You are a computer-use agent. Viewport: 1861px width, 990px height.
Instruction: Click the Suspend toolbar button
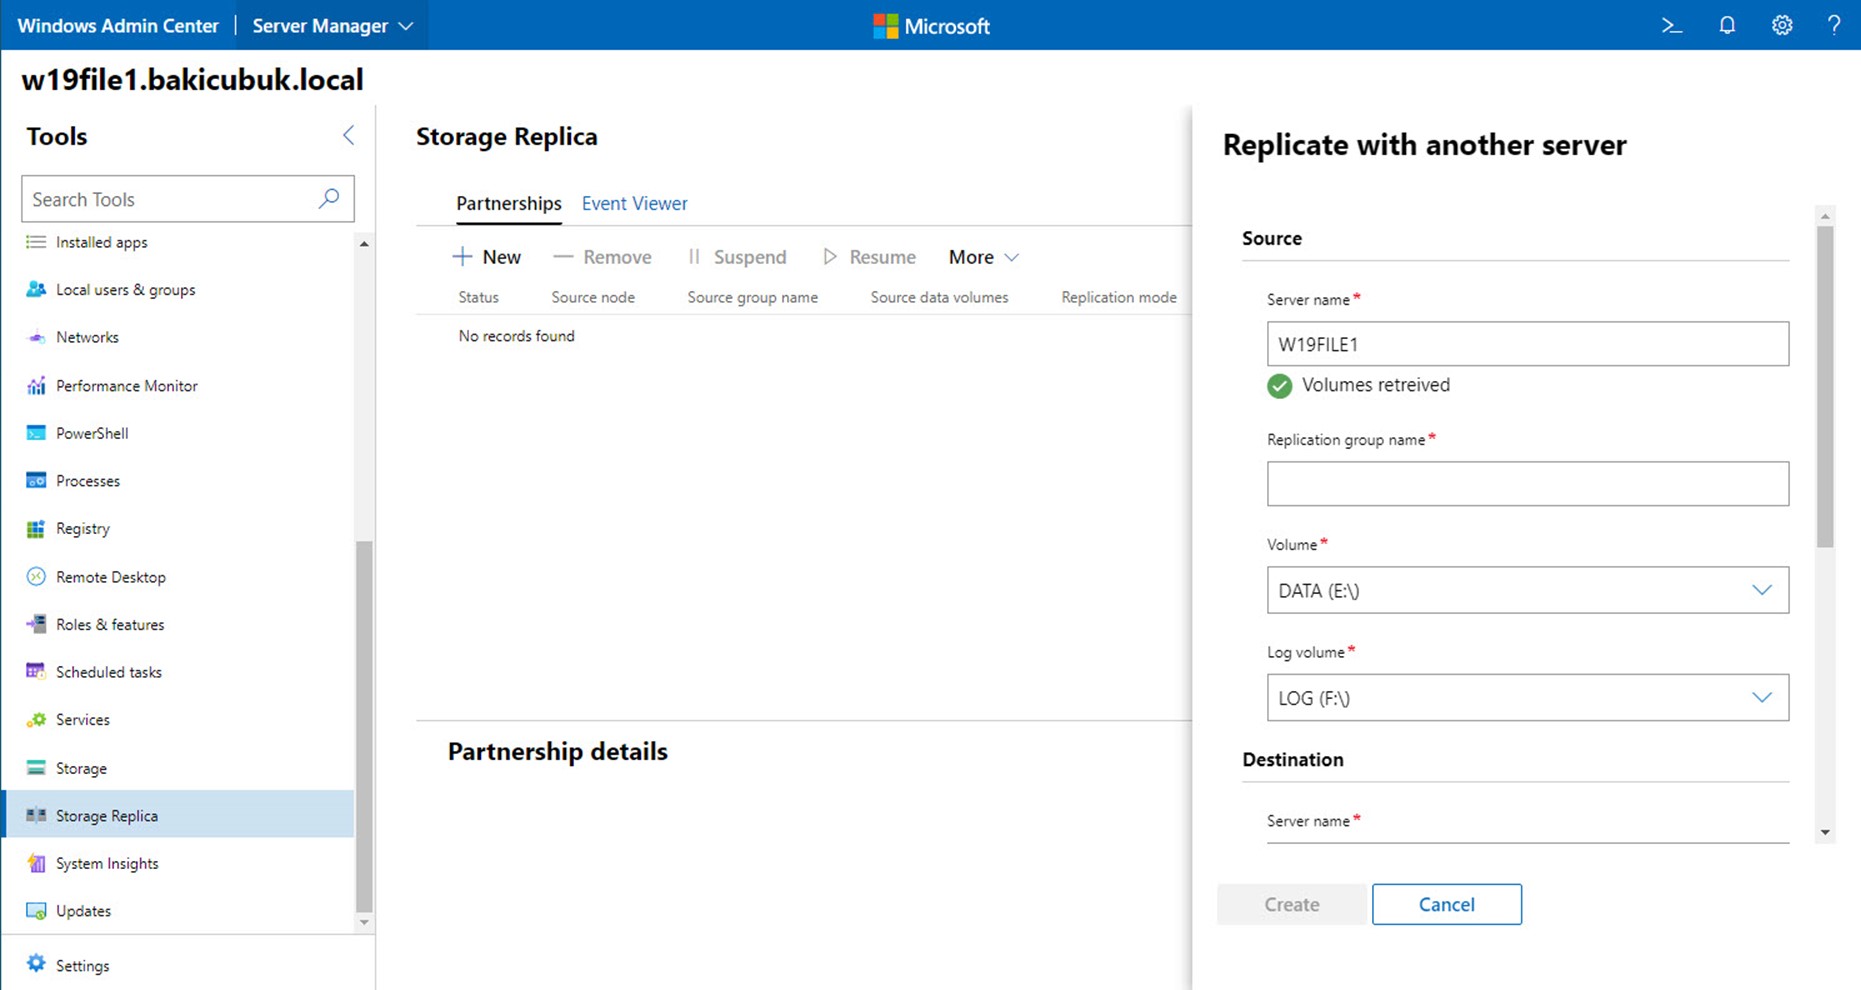point(737,257)
